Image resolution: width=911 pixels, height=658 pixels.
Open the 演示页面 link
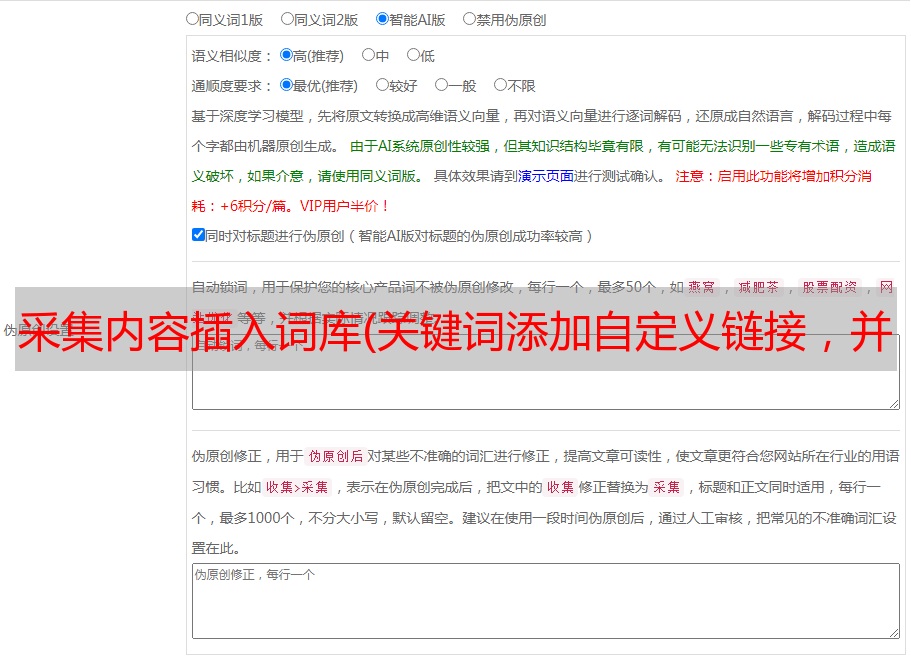coord(545,176)
